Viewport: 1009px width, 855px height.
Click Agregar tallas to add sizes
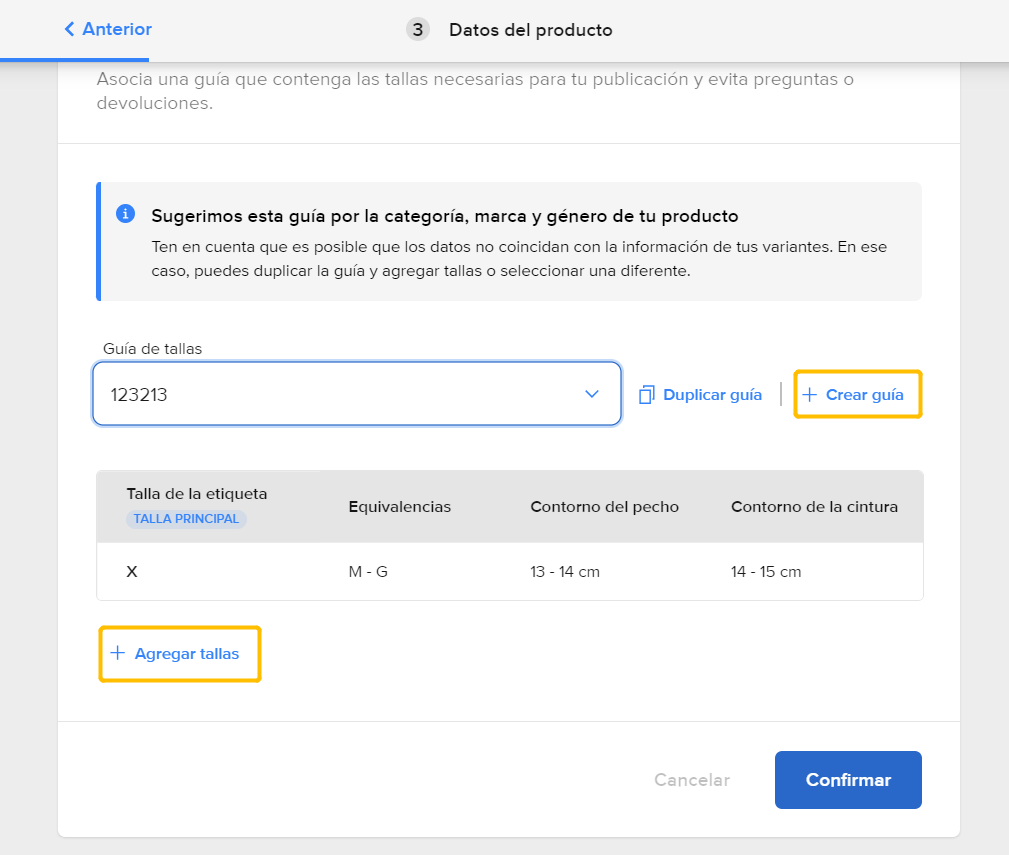point(180,654)
